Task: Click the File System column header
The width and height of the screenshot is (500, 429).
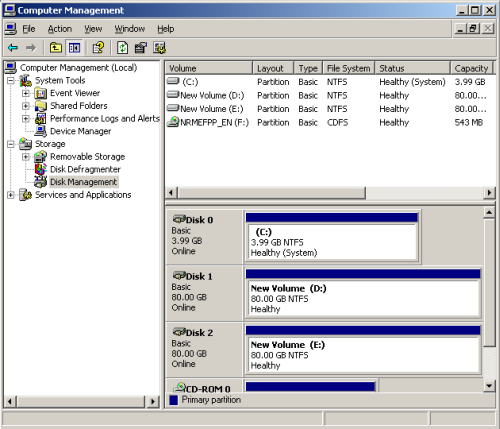Action: pos(349,68)
